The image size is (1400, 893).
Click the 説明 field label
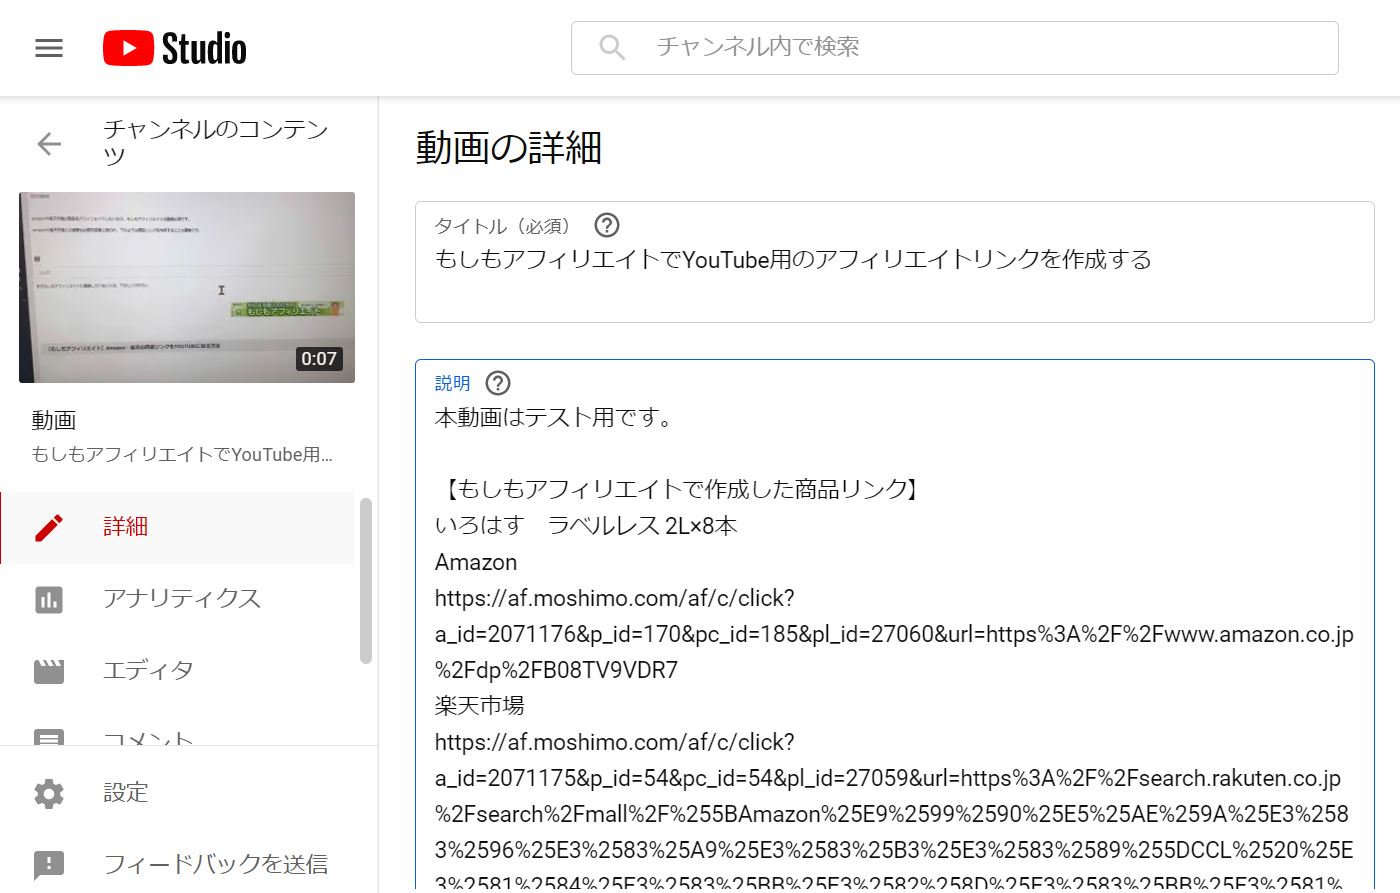tap(453, 383)
